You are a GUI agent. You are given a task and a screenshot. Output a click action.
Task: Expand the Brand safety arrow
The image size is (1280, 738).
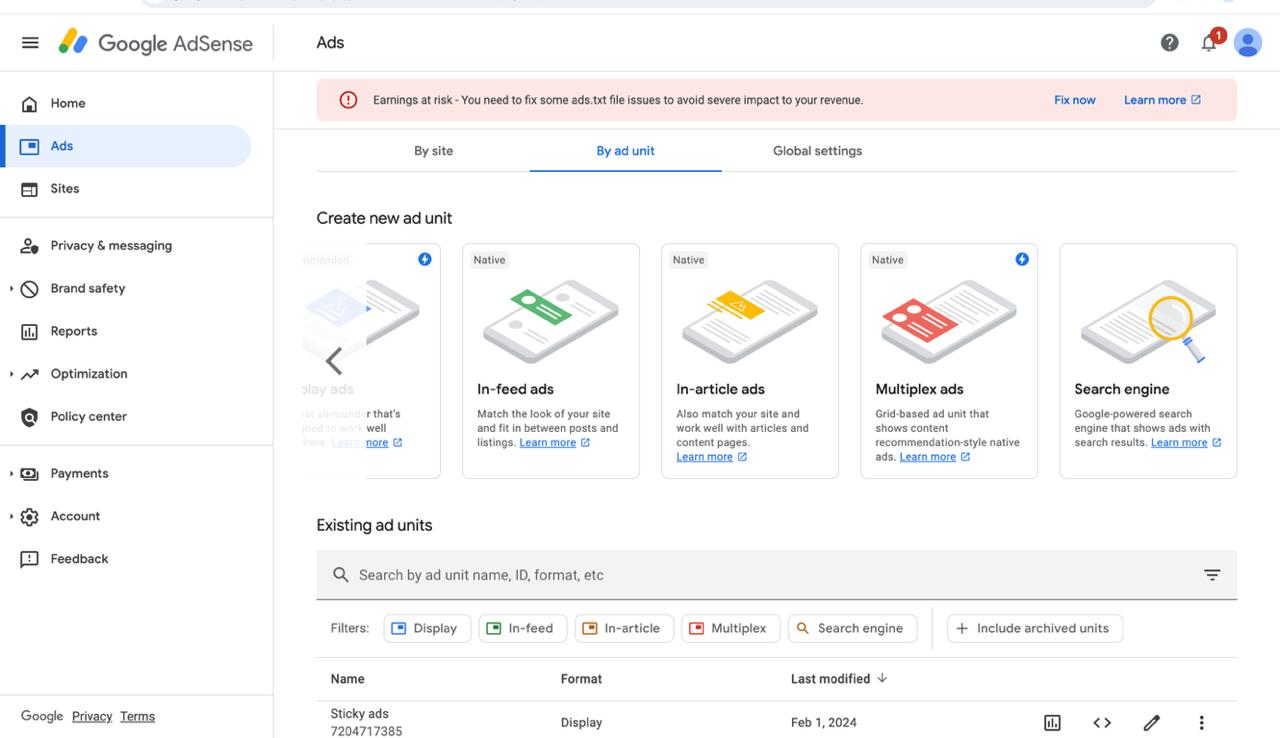[12, 289]
